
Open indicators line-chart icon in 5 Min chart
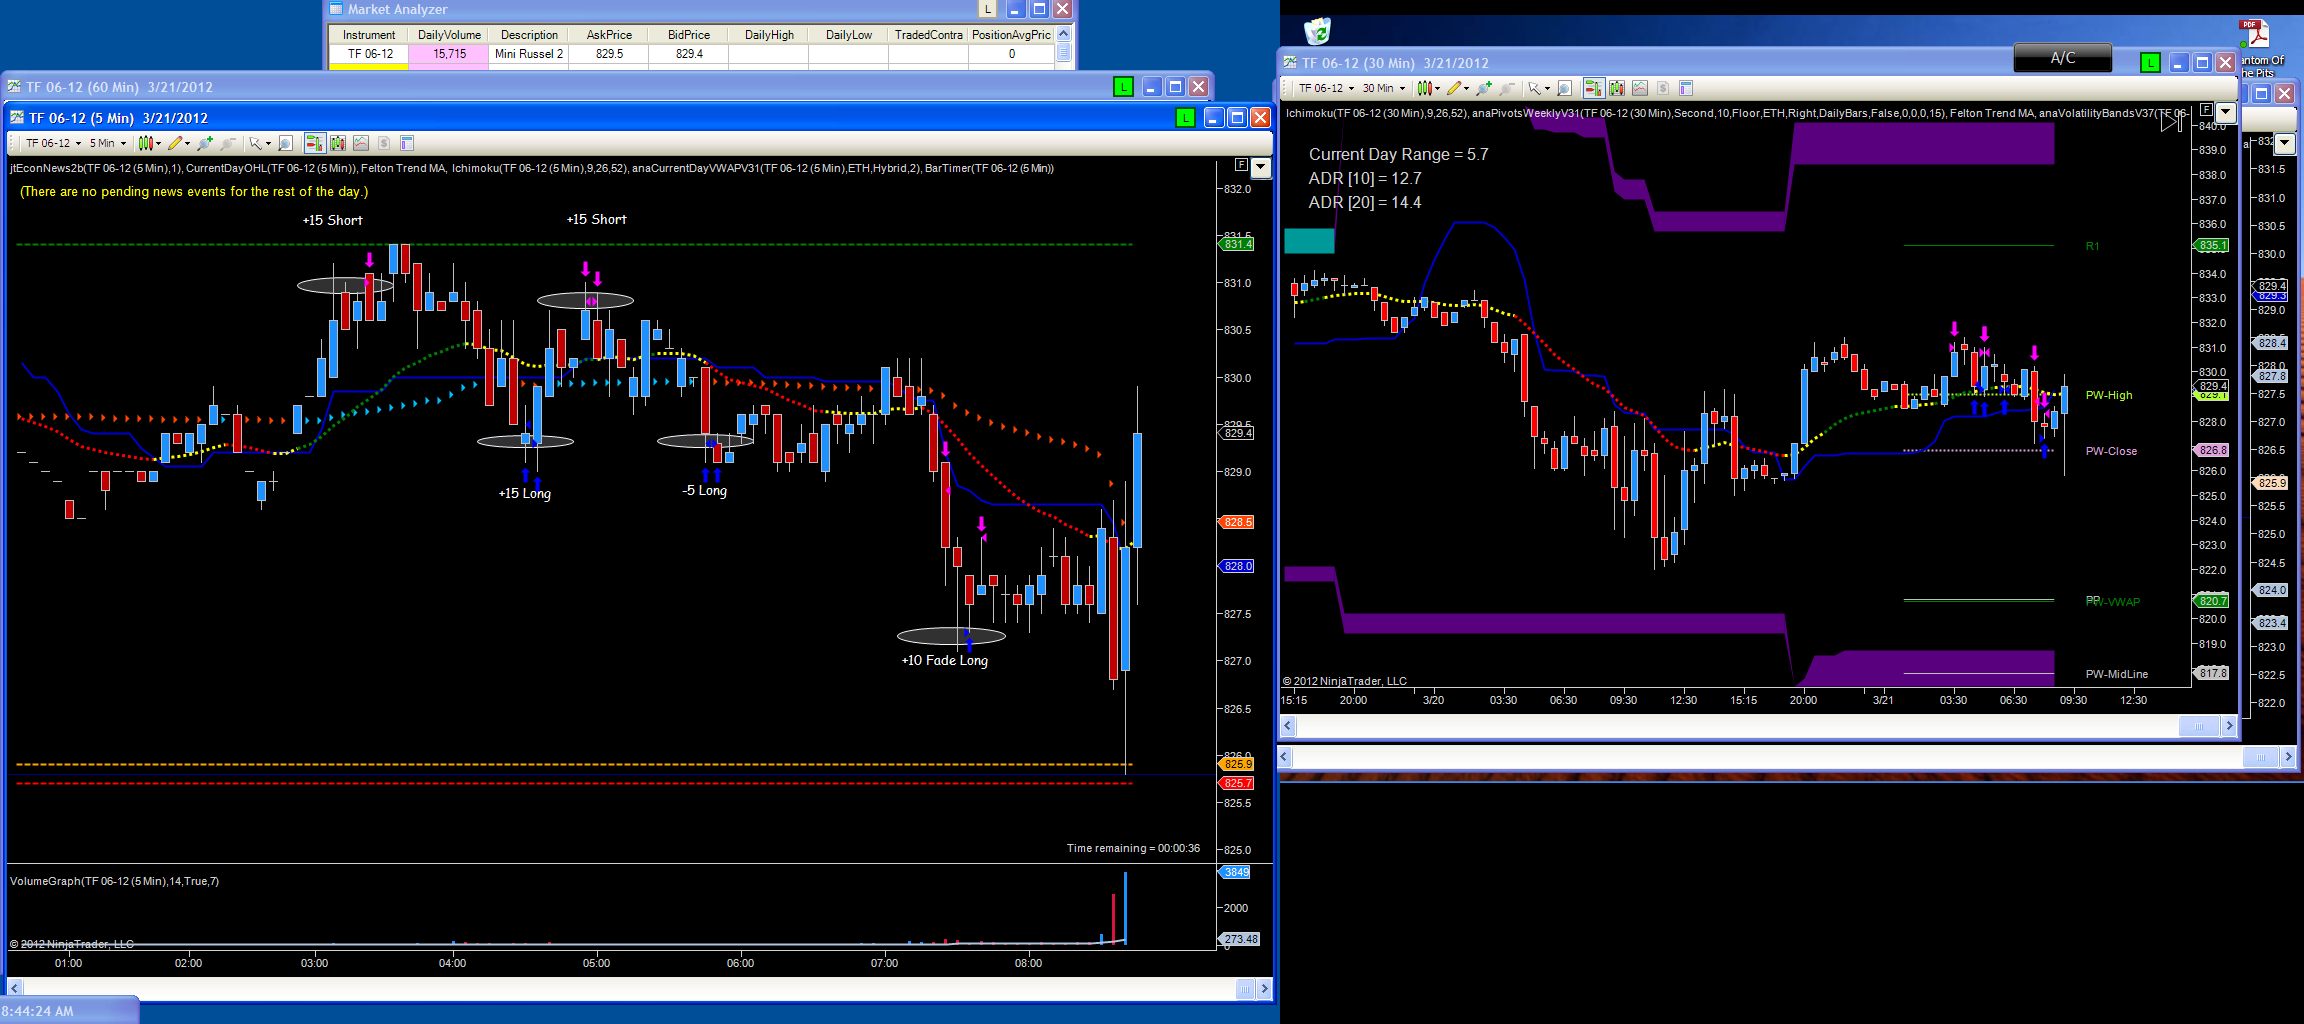pos(361,143)
